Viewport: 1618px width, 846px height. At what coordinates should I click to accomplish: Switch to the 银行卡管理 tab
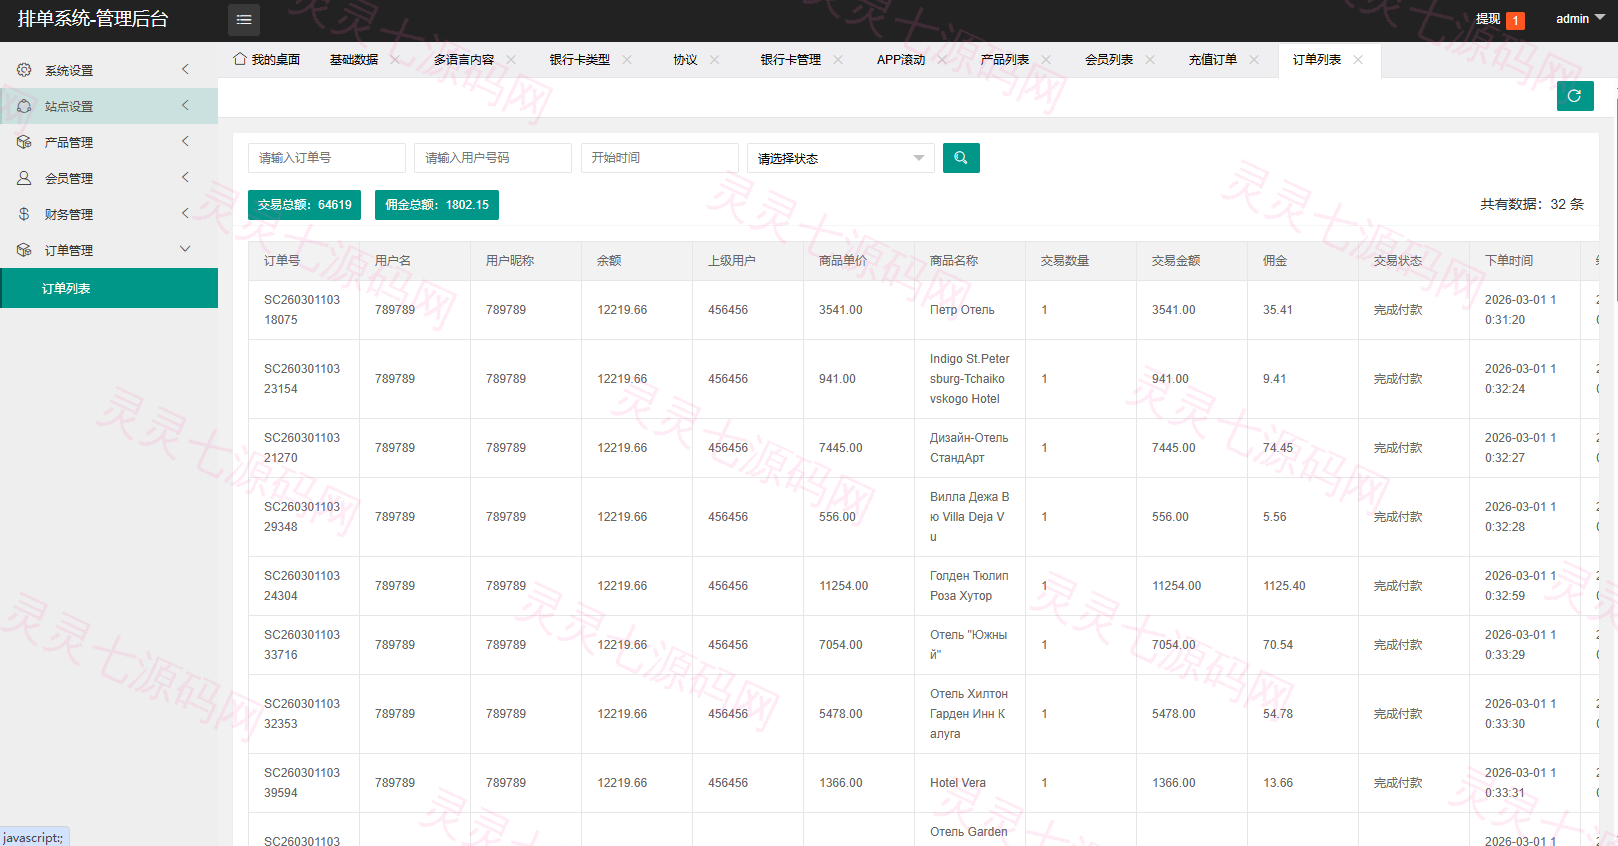[791, 60]
